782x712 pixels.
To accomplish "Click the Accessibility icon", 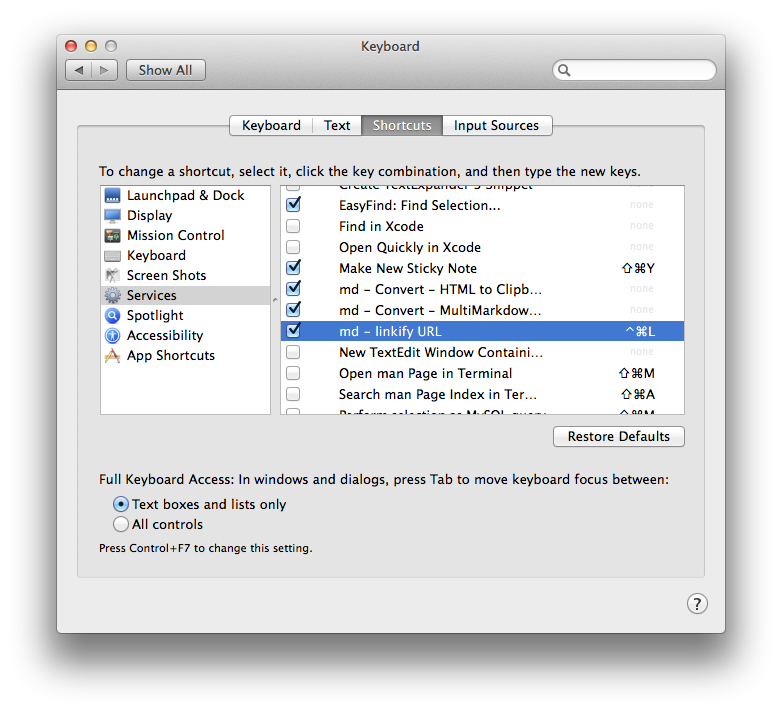I will coord(113,335).
